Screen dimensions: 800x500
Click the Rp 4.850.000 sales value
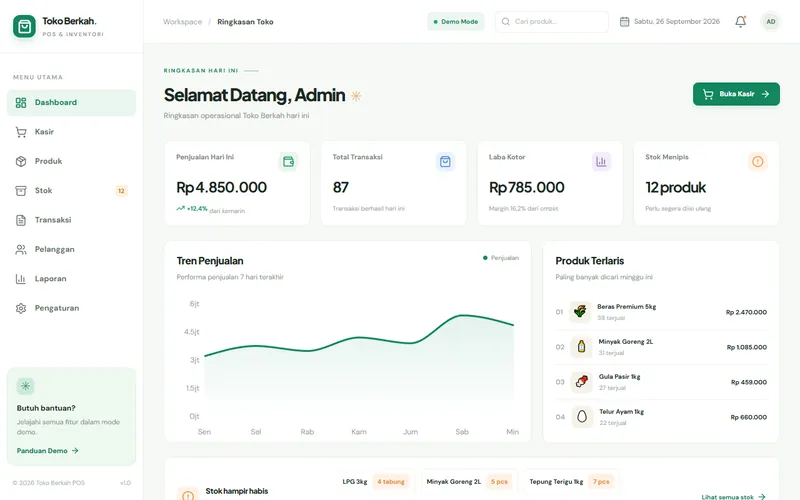(221, 187)
